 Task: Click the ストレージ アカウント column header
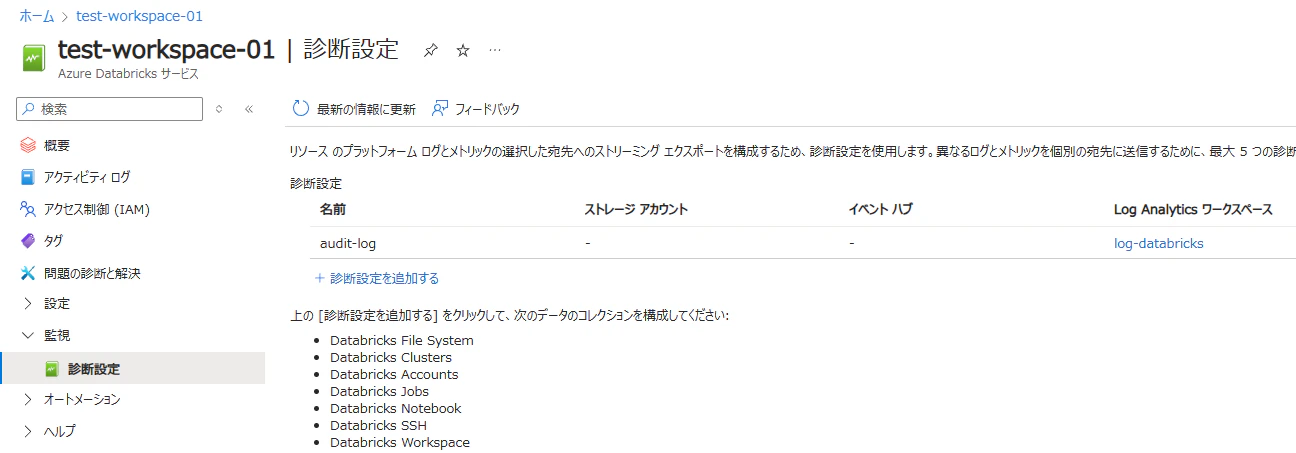tap(636, 209)
